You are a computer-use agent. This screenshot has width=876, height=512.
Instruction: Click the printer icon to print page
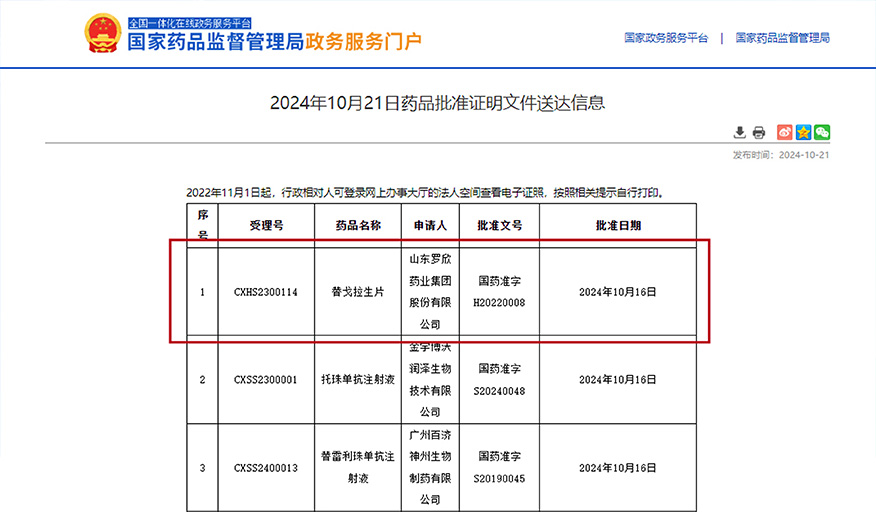(759, 132)
